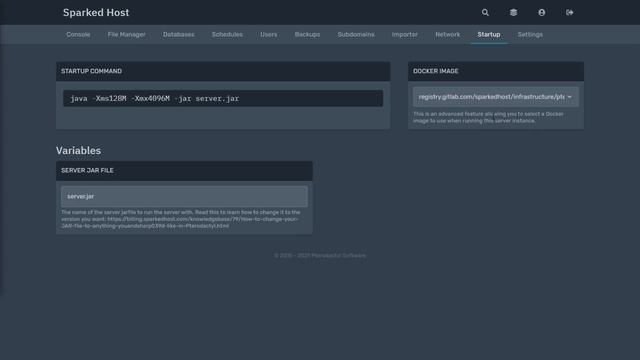
Task: Click the DOCKER IMAGE header
Action: pos(436,71)
